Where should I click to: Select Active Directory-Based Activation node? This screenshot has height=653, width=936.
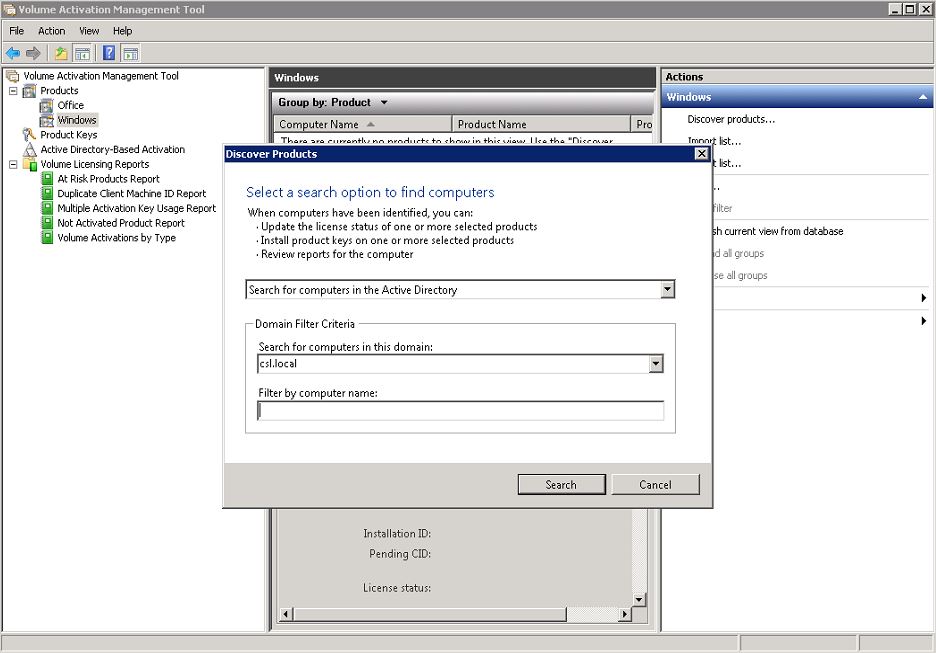(x=112, y=150)
